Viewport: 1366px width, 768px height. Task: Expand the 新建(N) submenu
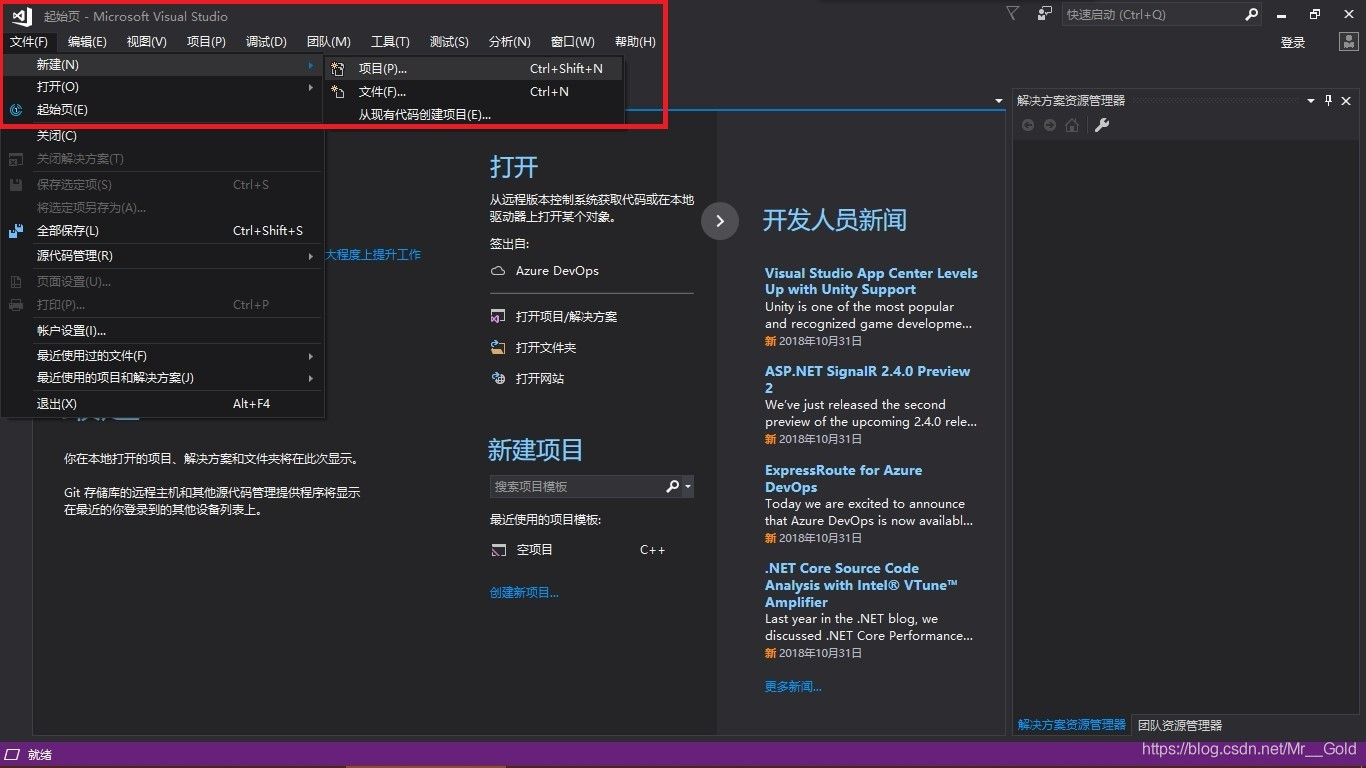(x=162, y=65)
